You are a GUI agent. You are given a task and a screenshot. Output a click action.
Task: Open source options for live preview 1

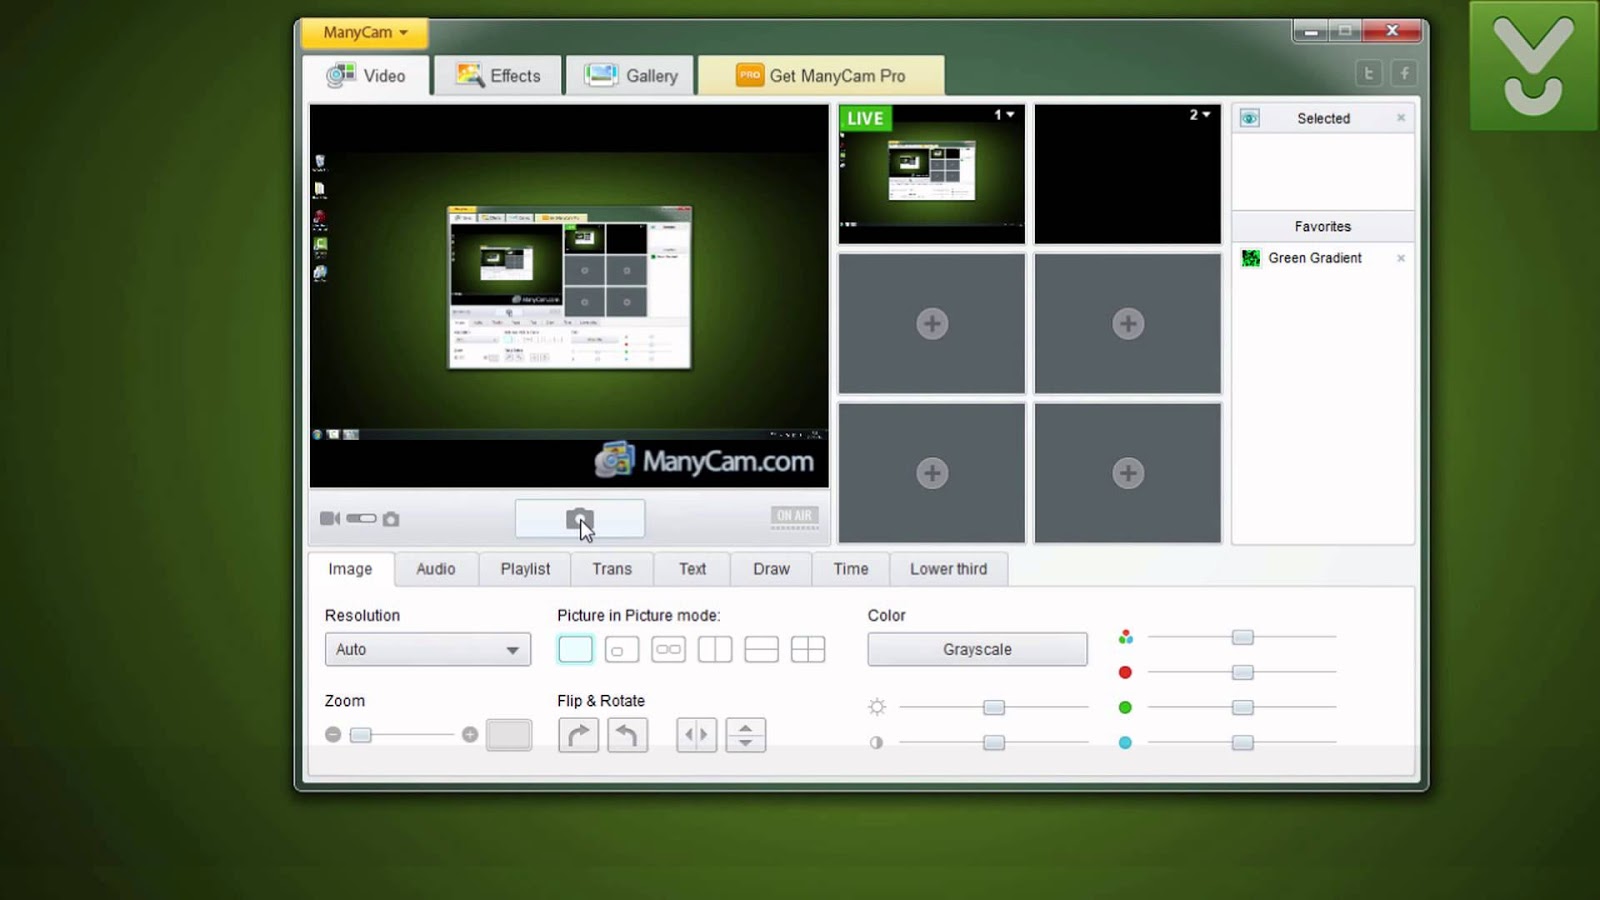[x=1004, y=114]
